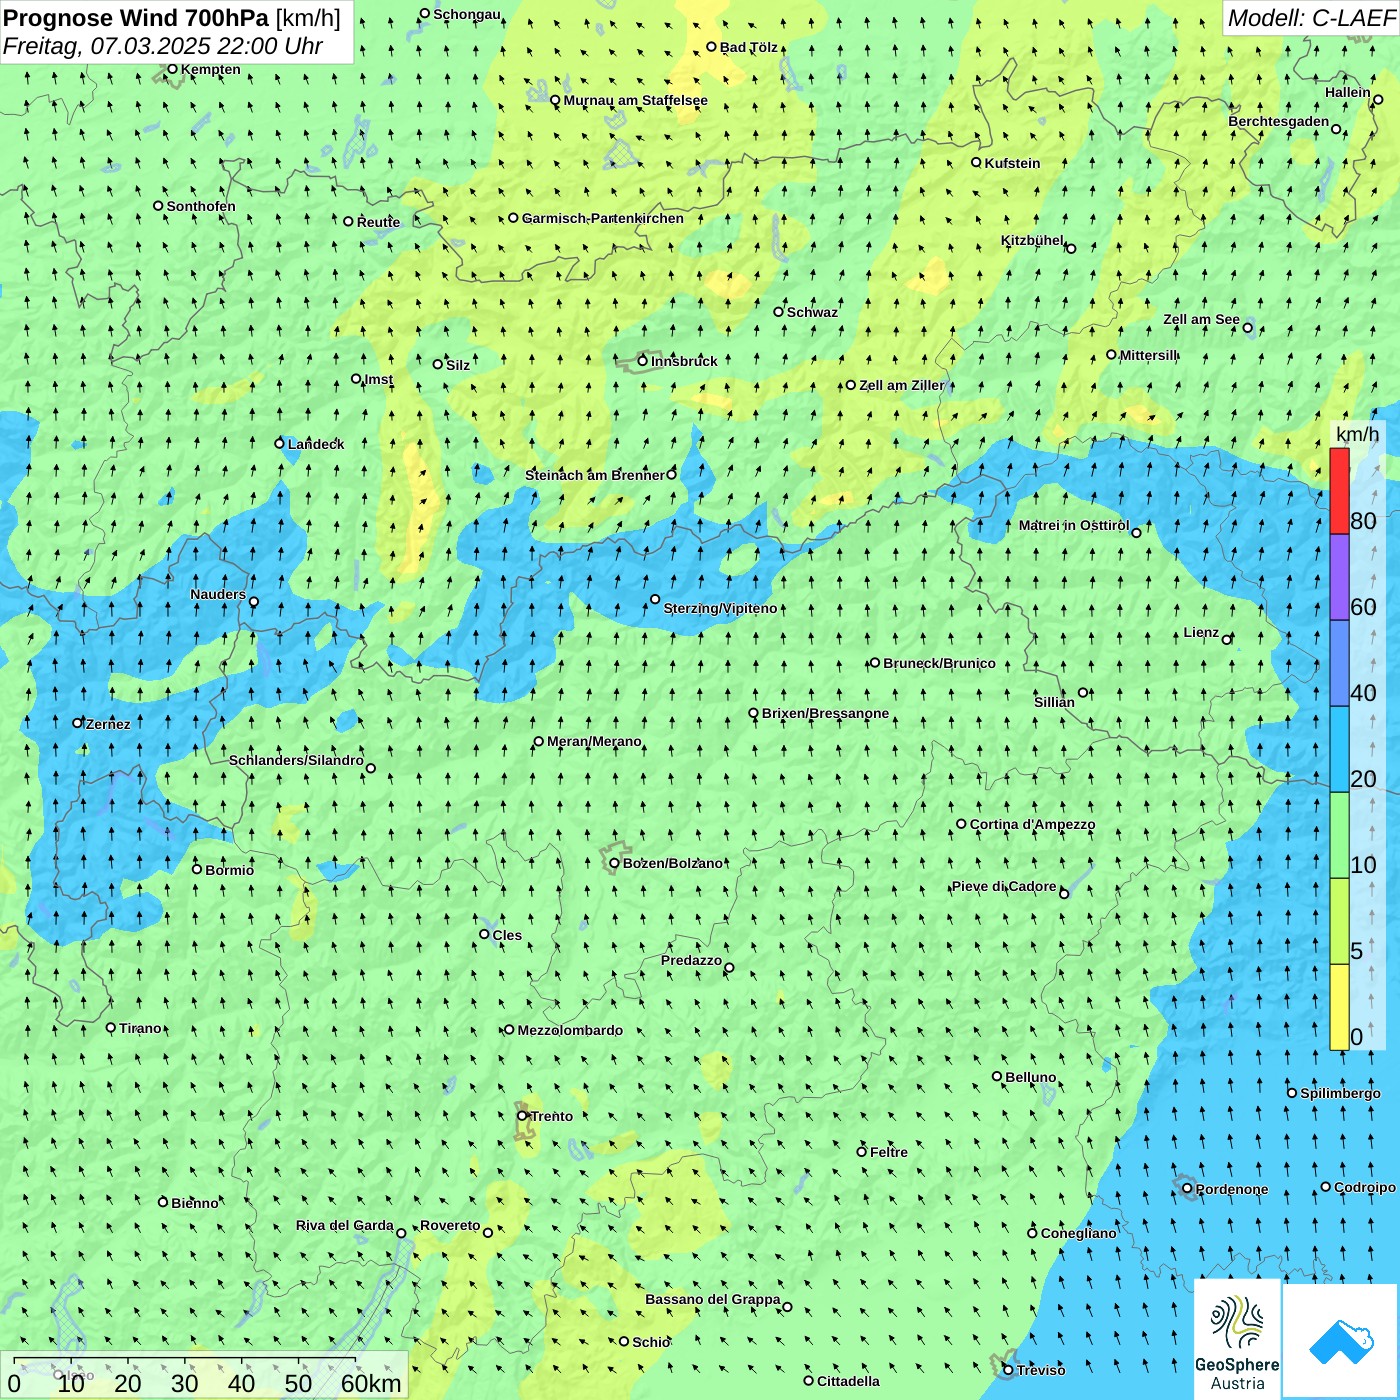This screenshot has width=1400, height=1400.
Task: Click the date 'Freitag, 07.03.2025 22:00 Uhr'
Action: click(x=162, y=46)
